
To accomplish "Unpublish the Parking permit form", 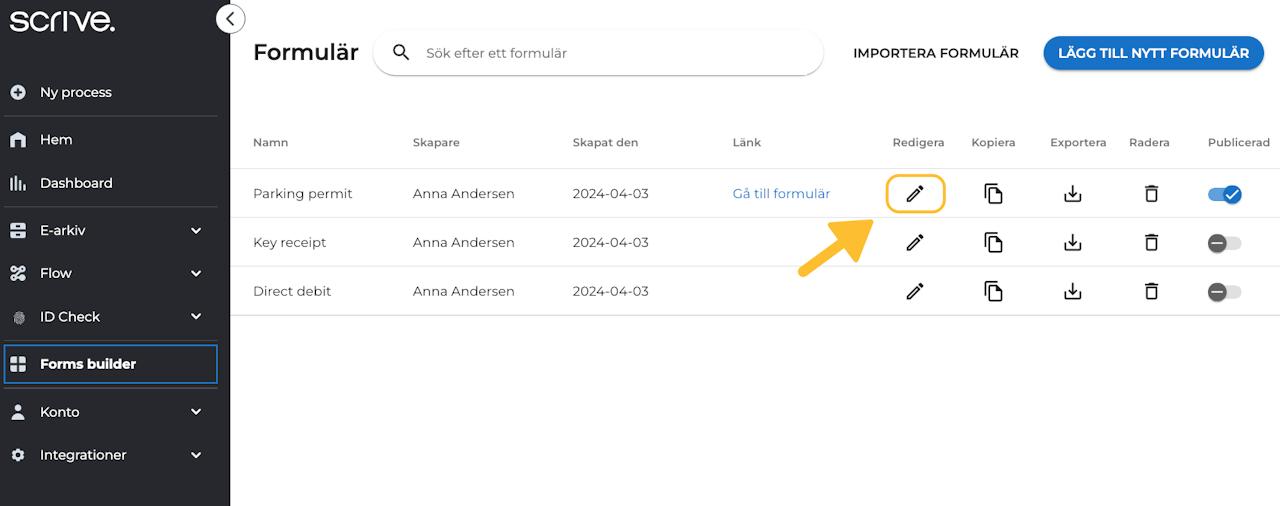I will pyautogui.click(x=1224, y=194).
